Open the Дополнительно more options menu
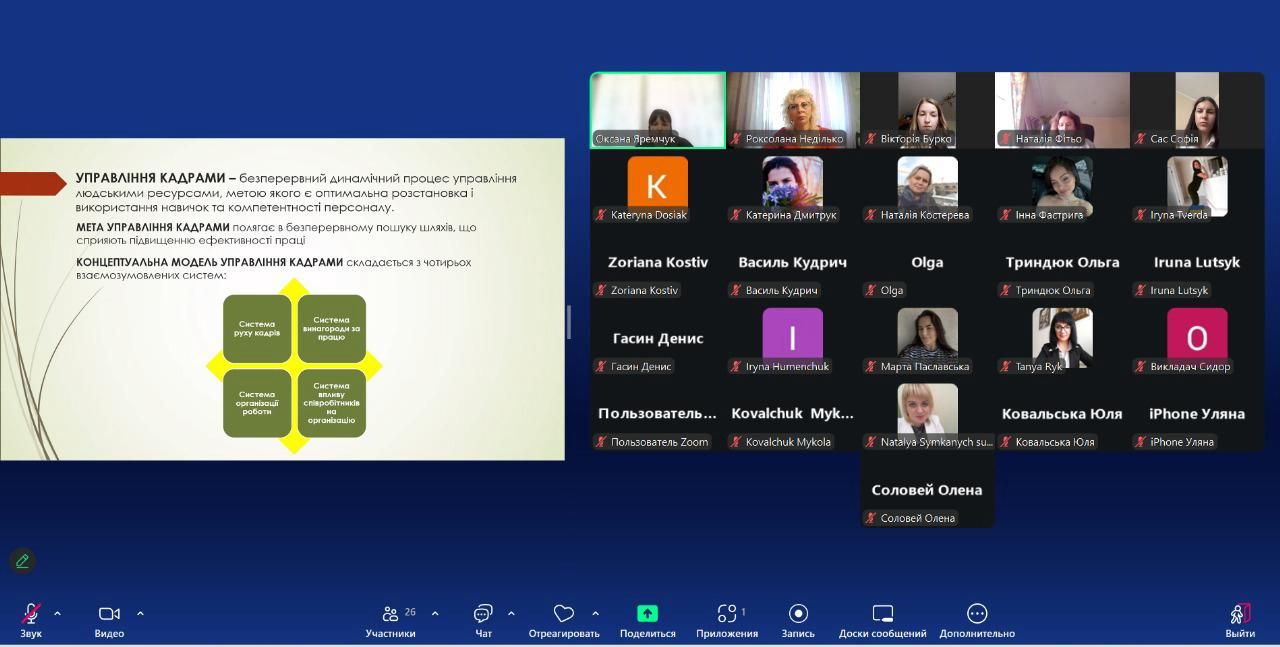This screenshot has width=1280, height=647. [x=977, y=614]
